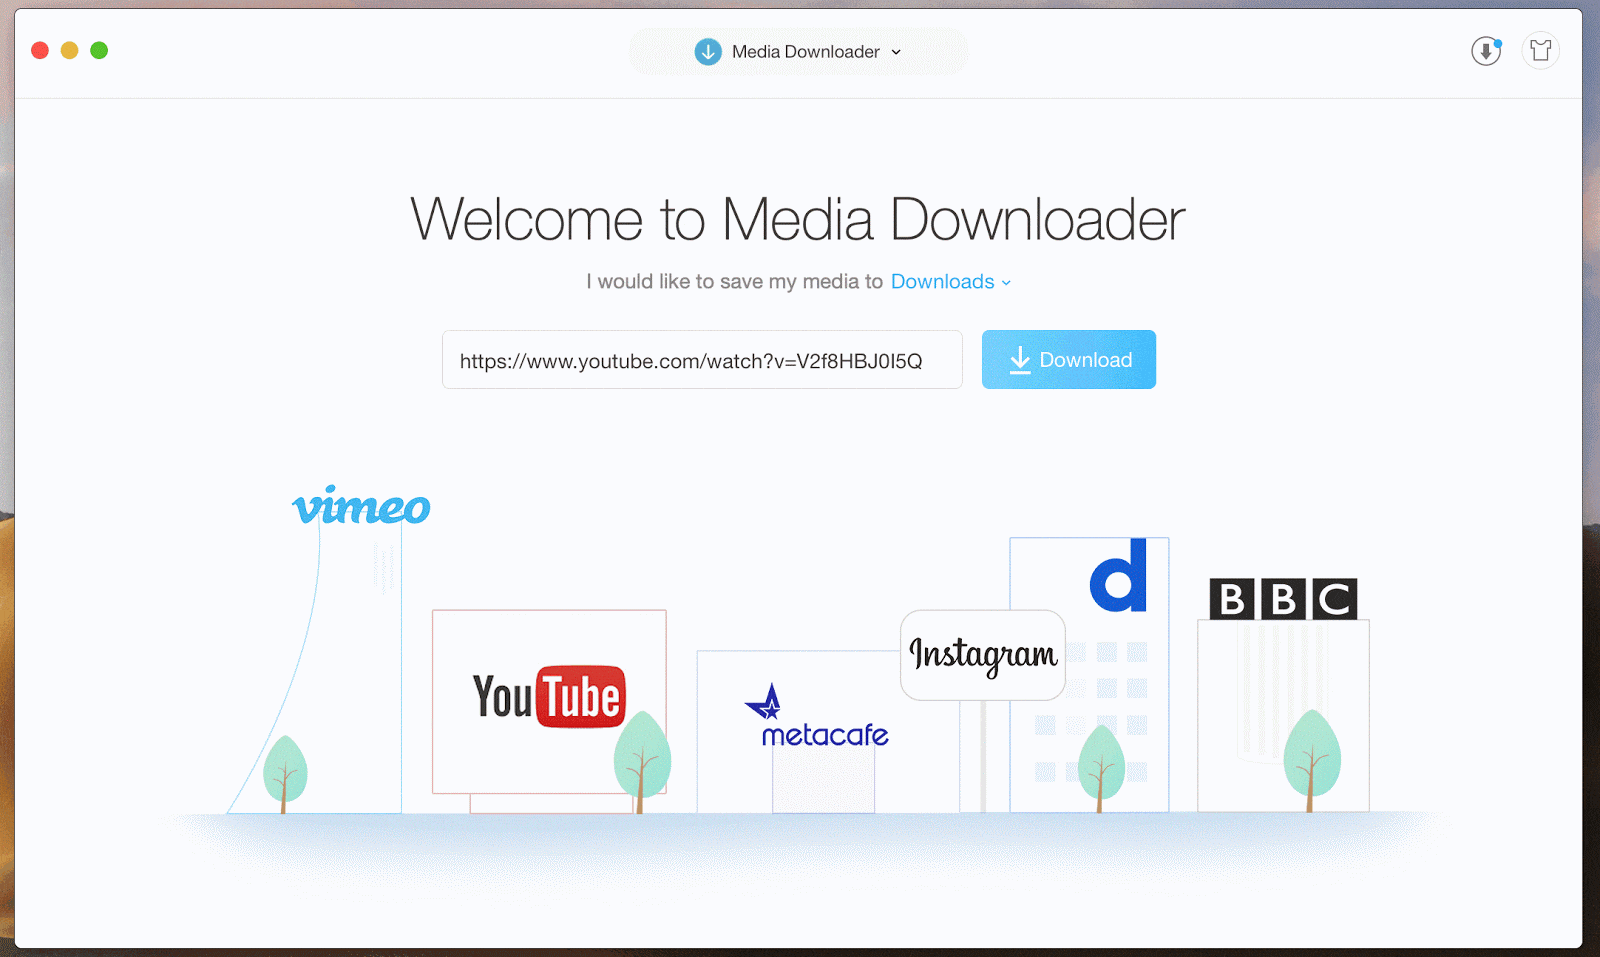This screenshot has height=957, width=1600.
Task: Click the Dailymotion d logo
Action: (x=1118, y=575)
